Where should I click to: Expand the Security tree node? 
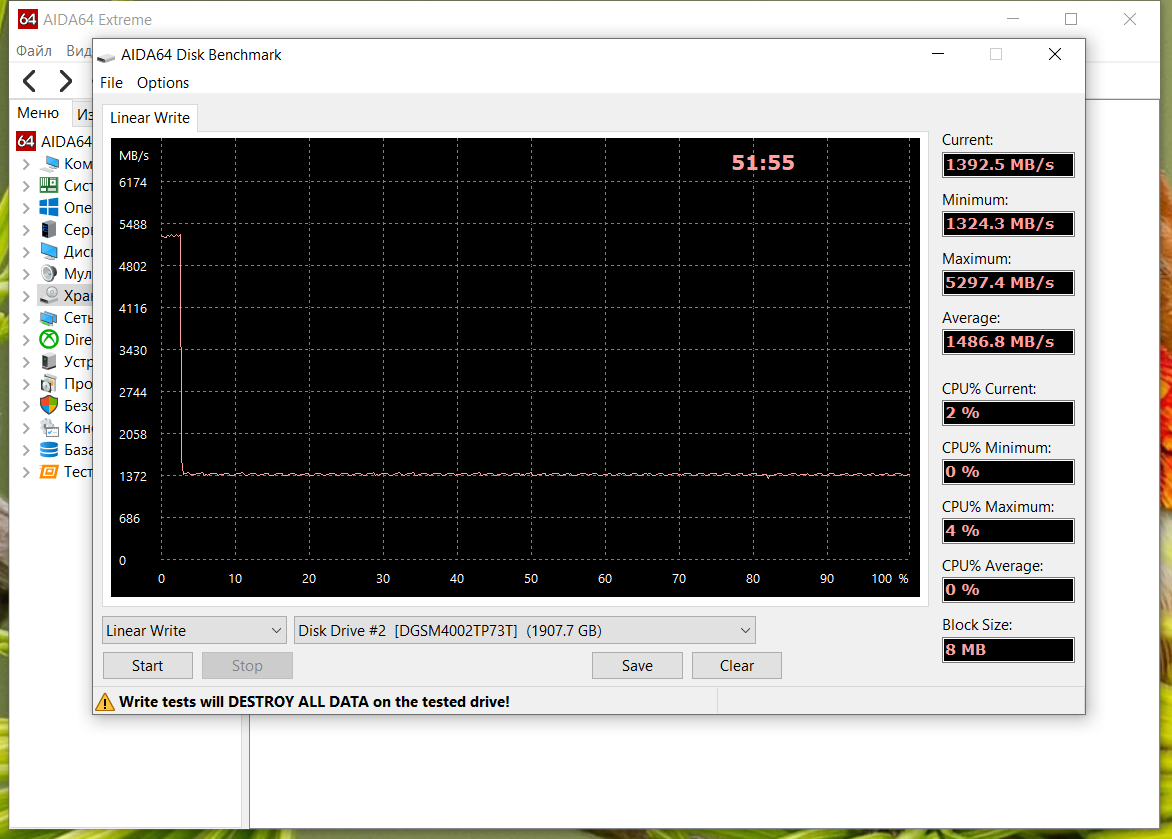pyautogui.click(x=26, y=405)
